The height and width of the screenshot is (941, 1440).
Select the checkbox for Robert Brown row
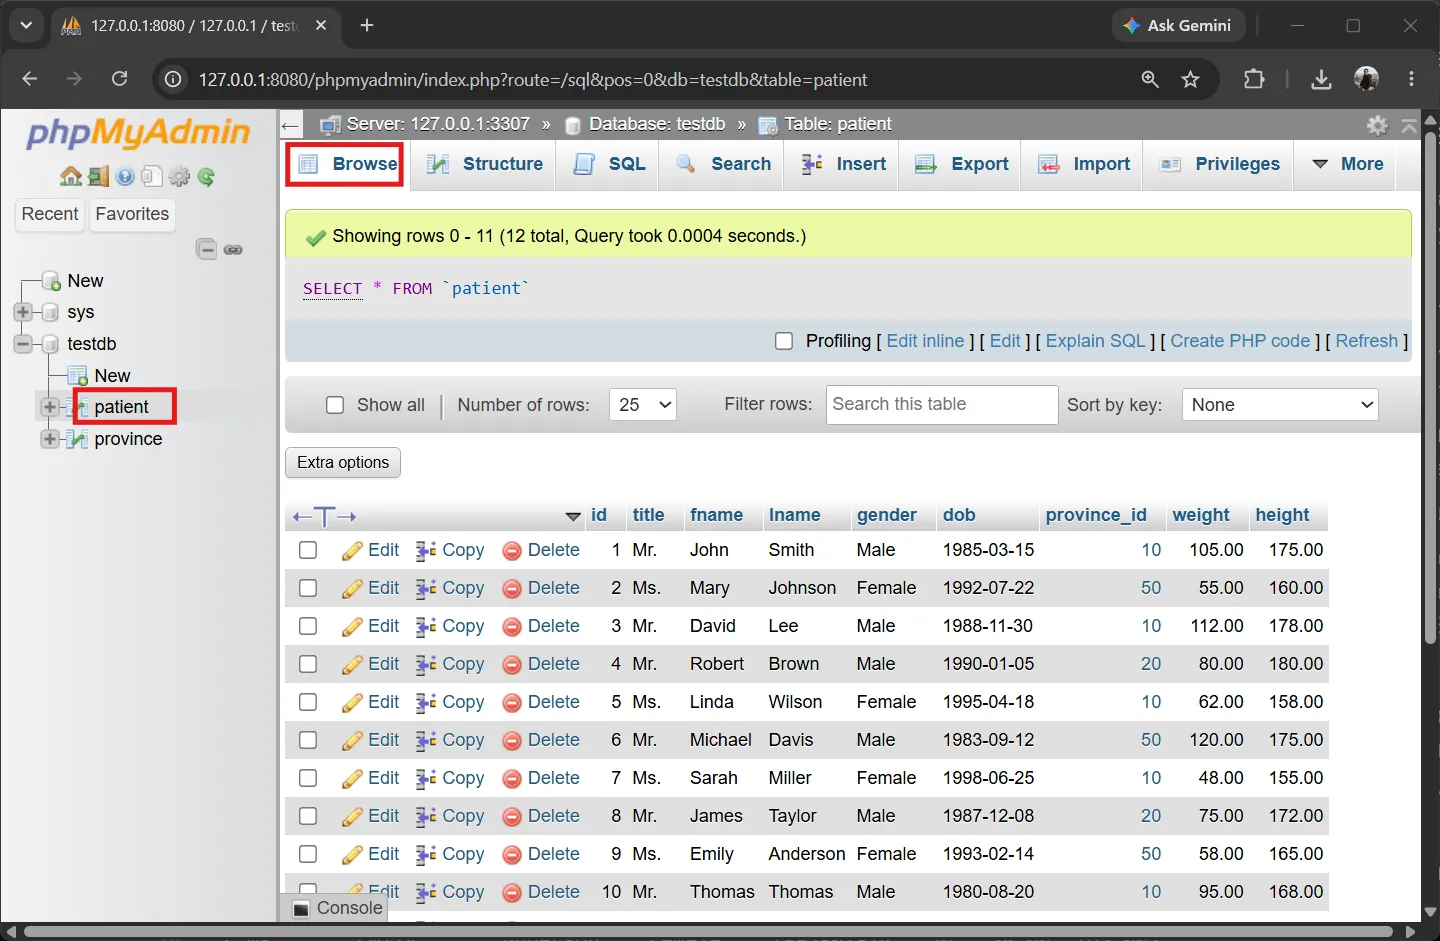308,664
